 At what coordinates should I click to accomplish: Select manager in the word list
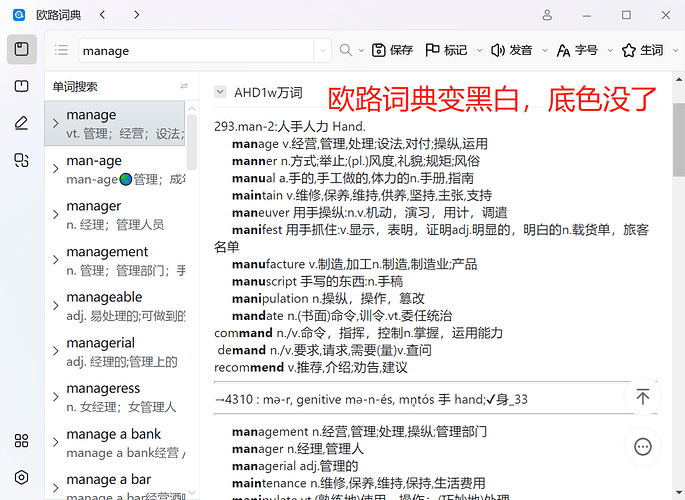click(x=115, y=214)
